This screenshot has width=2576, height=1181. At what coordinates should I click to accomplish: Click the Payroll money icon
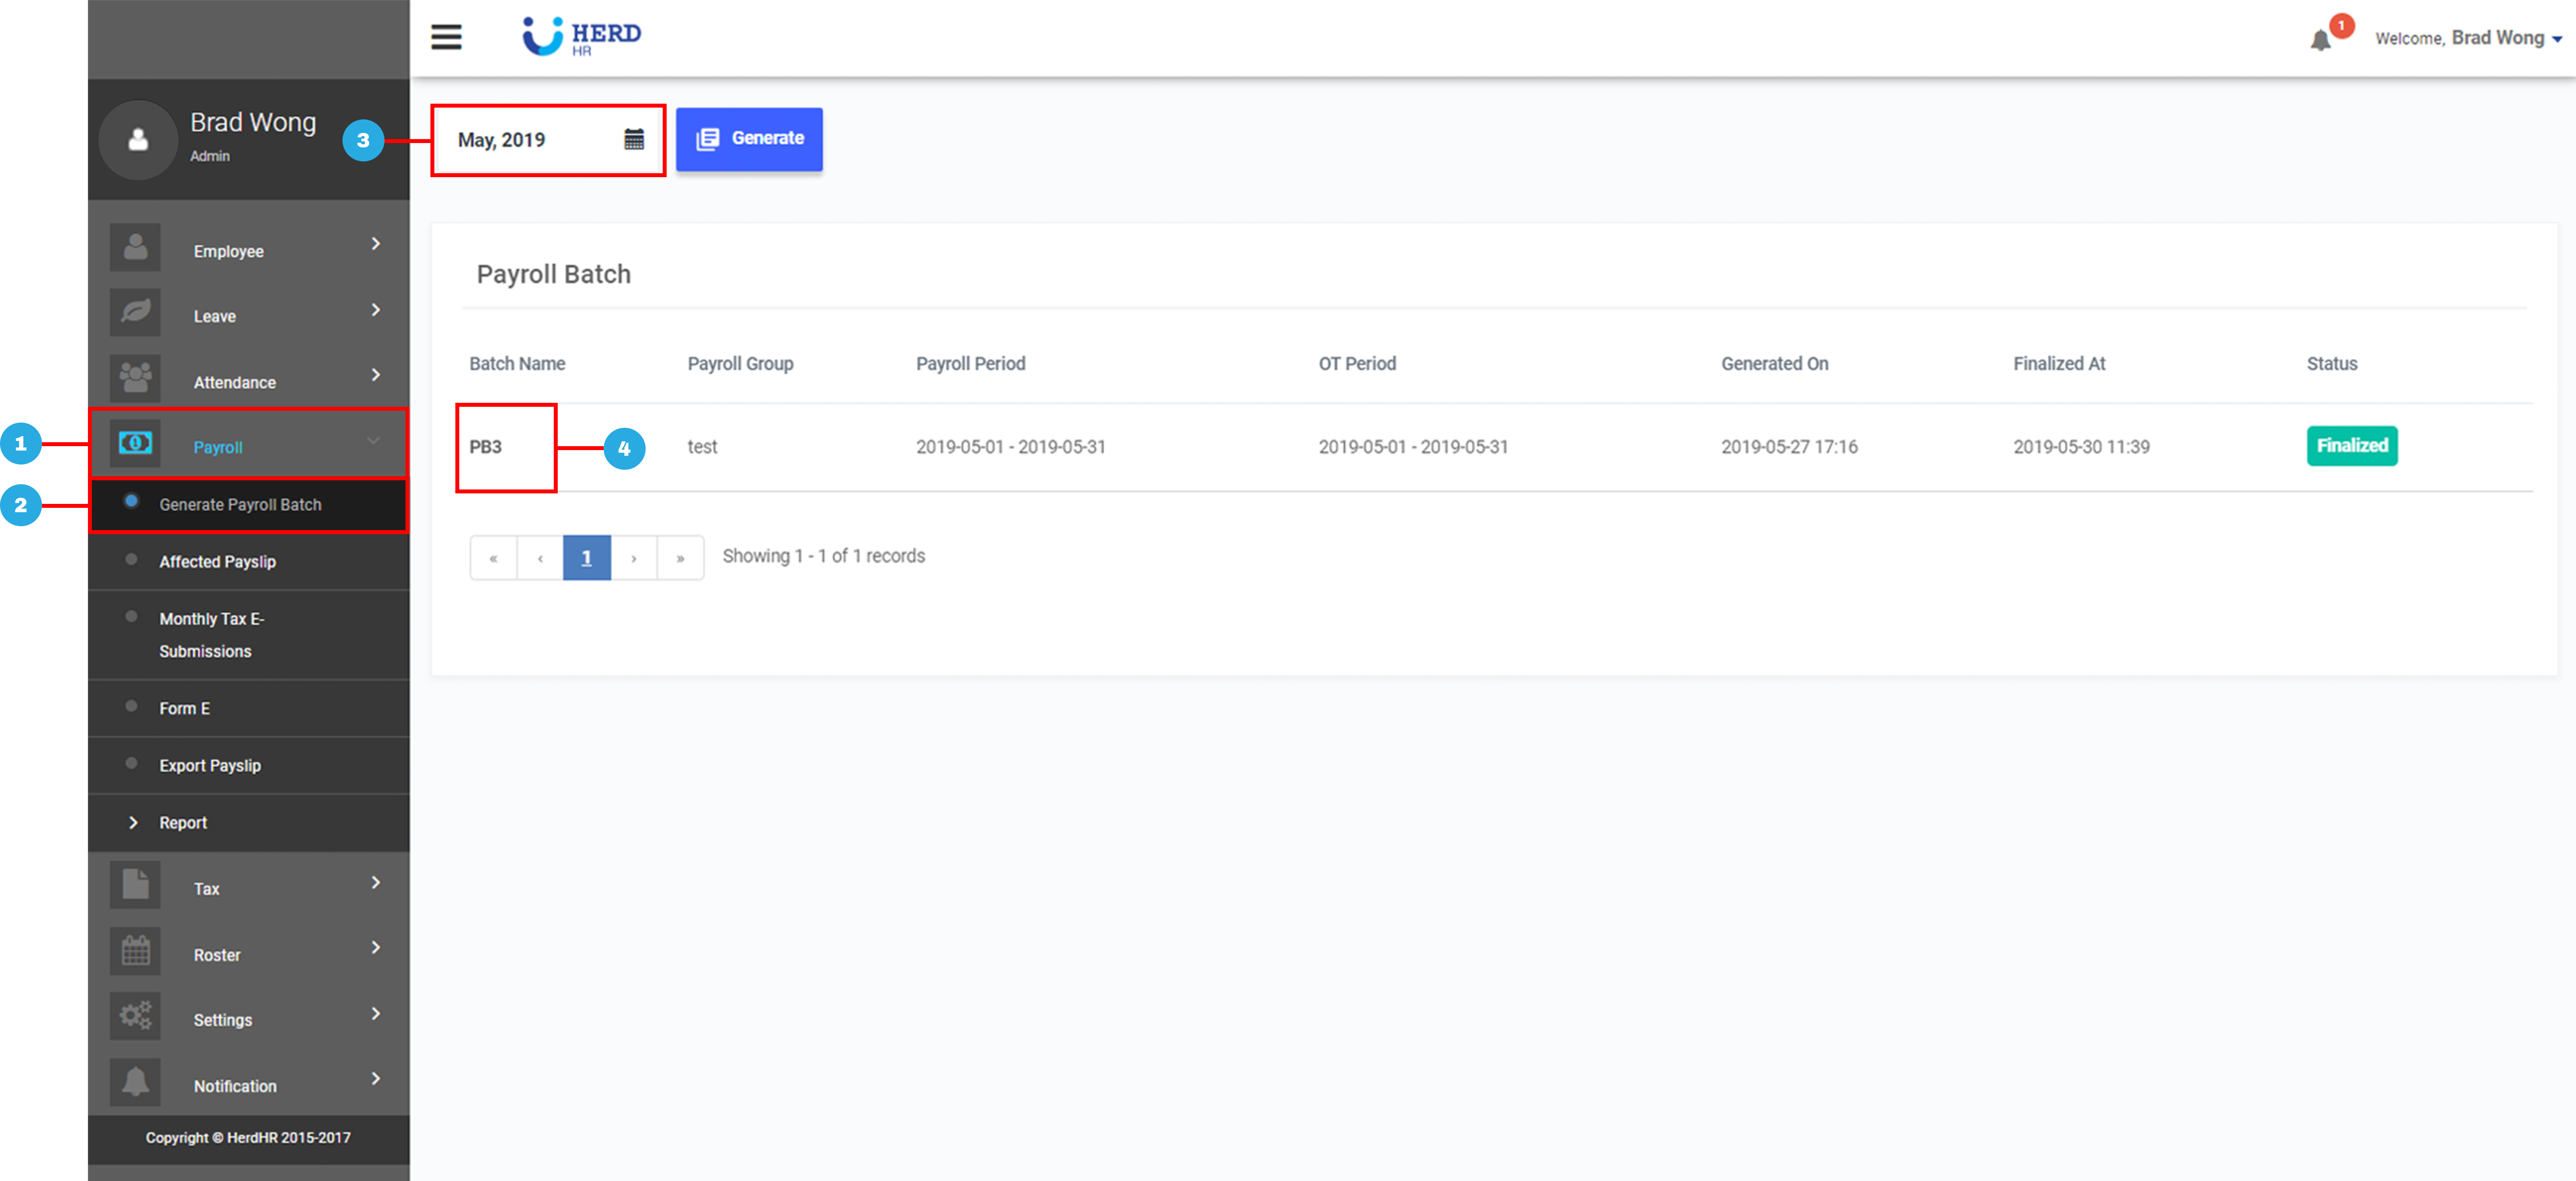pos(135,444)
